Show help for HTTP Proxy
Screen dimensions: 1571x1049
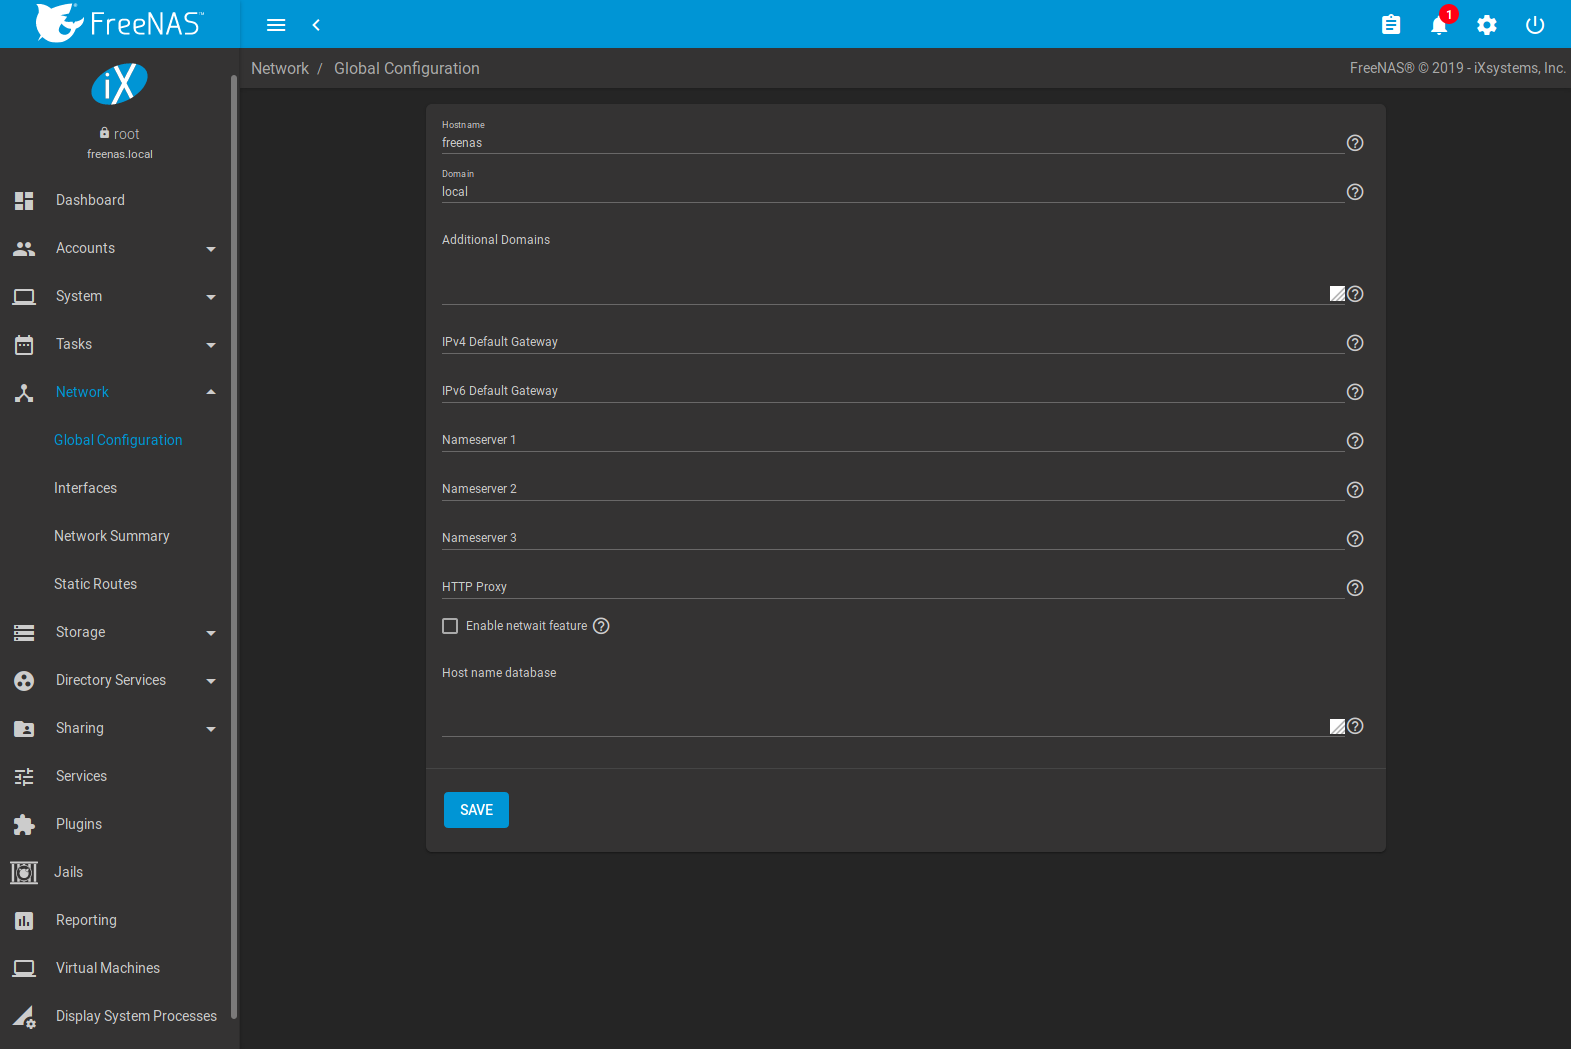1355,588
